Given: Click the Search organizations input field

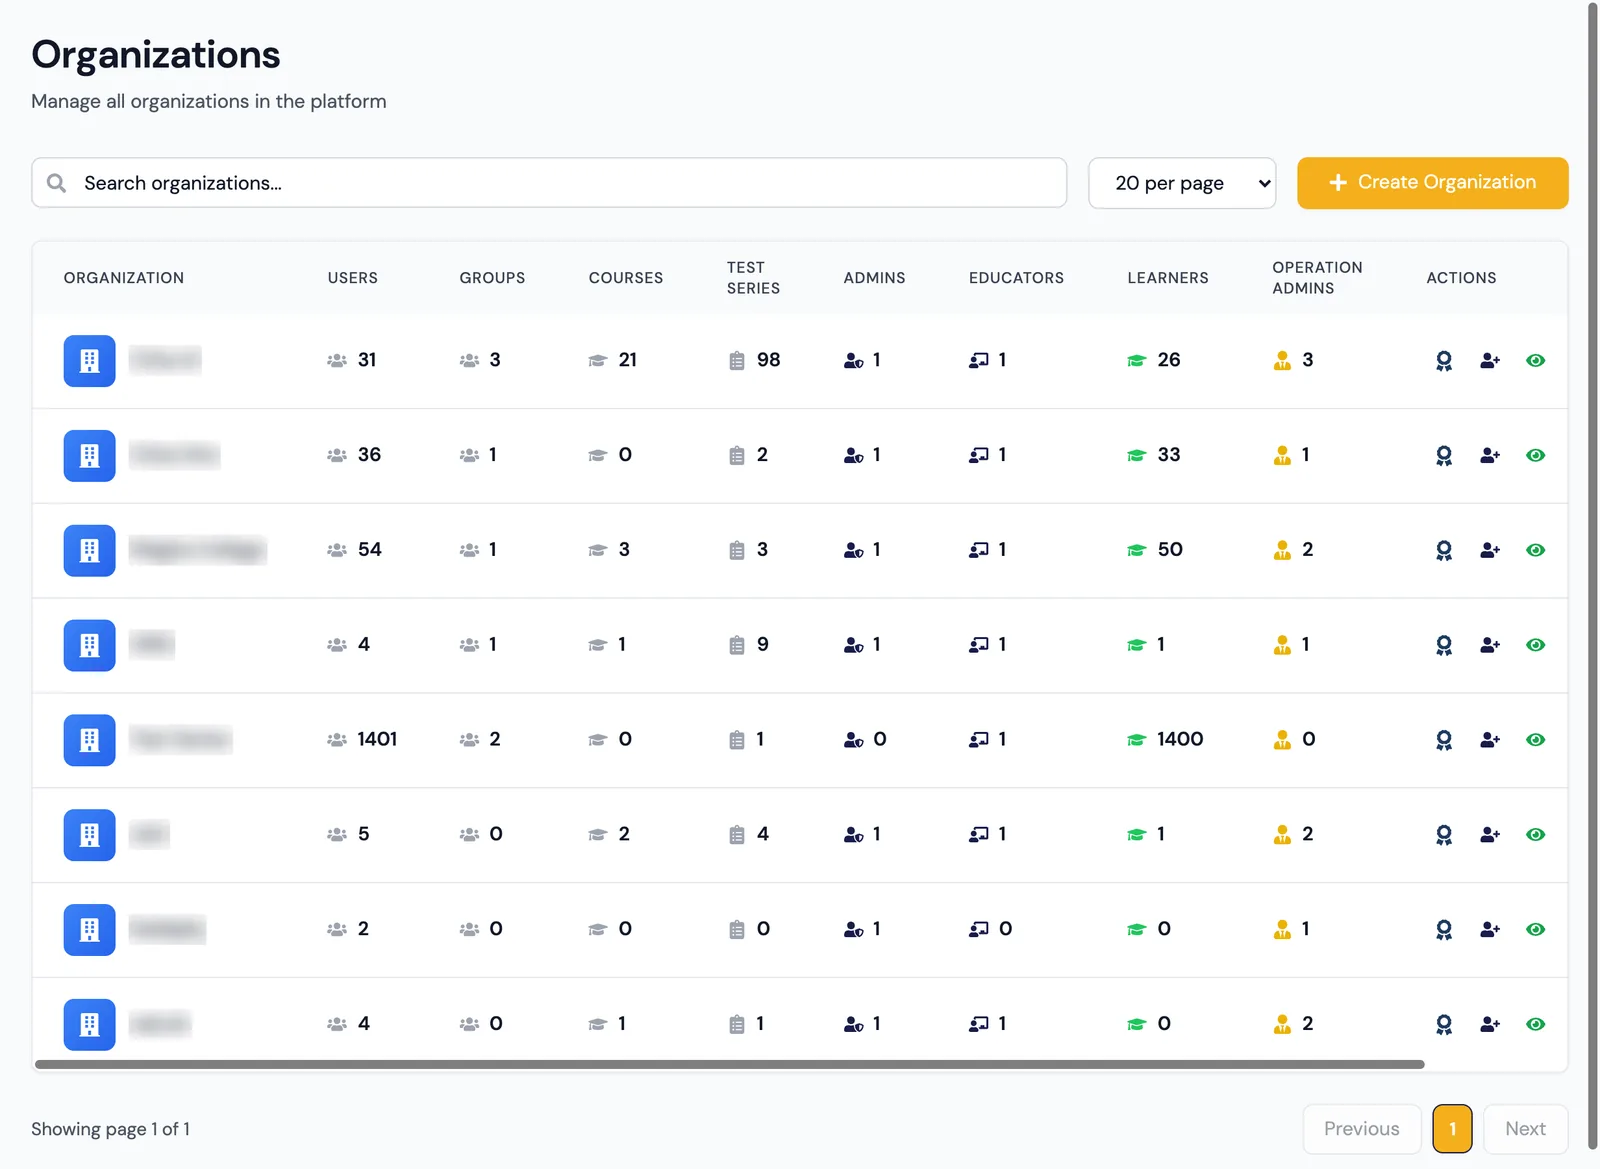Looking at the screenshot, I should [x=549, y=183].
